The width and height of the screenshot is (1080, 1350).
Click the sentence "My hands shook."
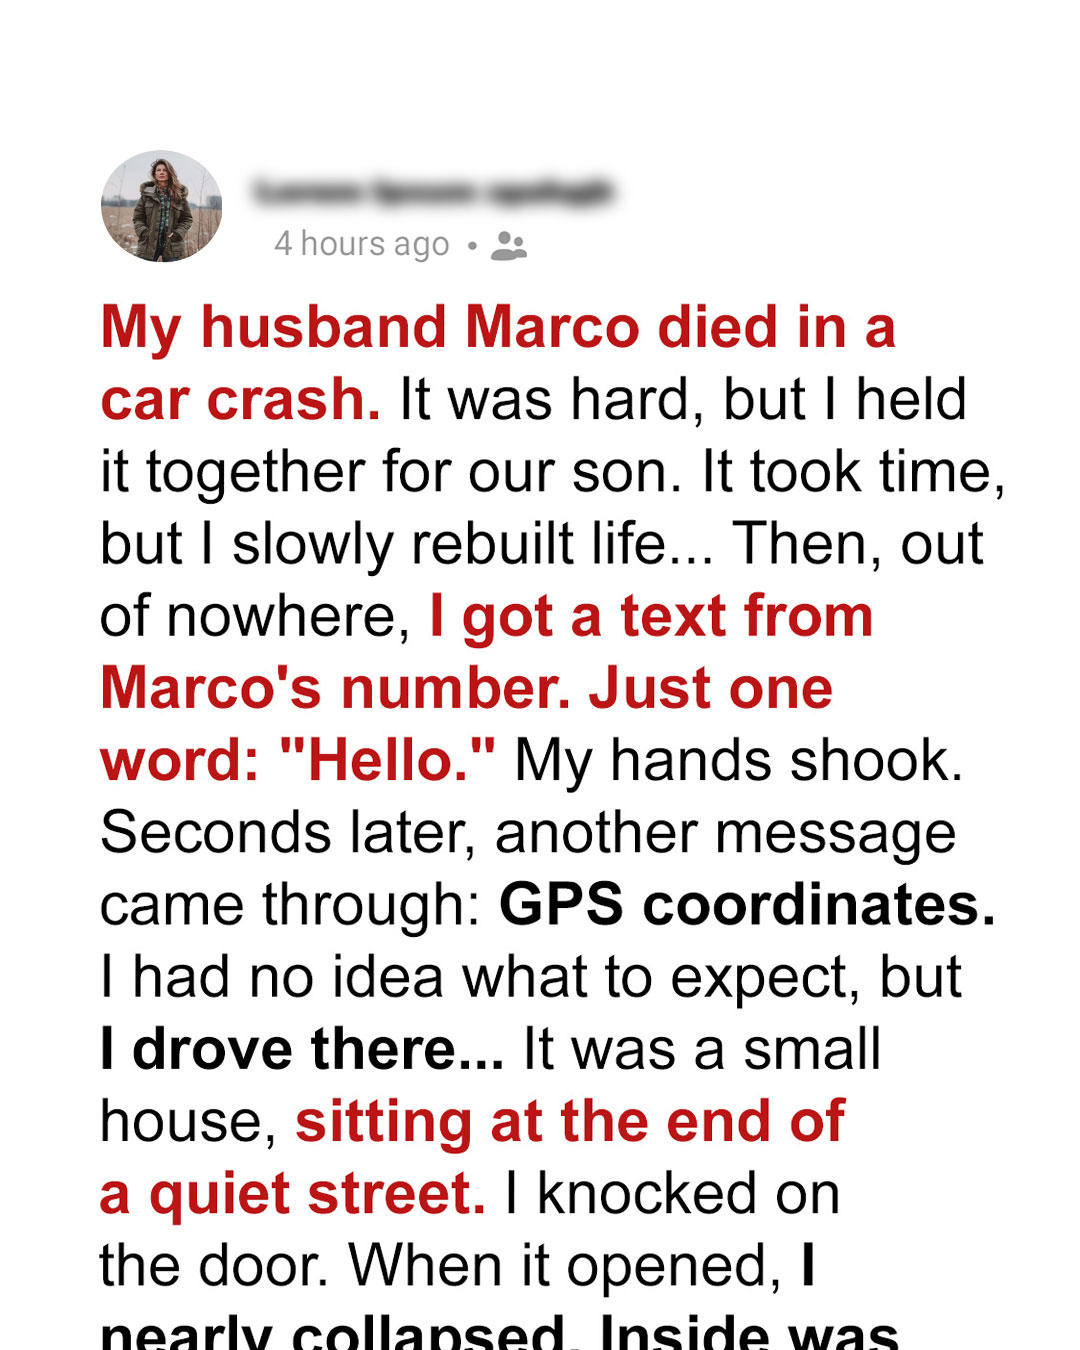[x=739, y=761]
